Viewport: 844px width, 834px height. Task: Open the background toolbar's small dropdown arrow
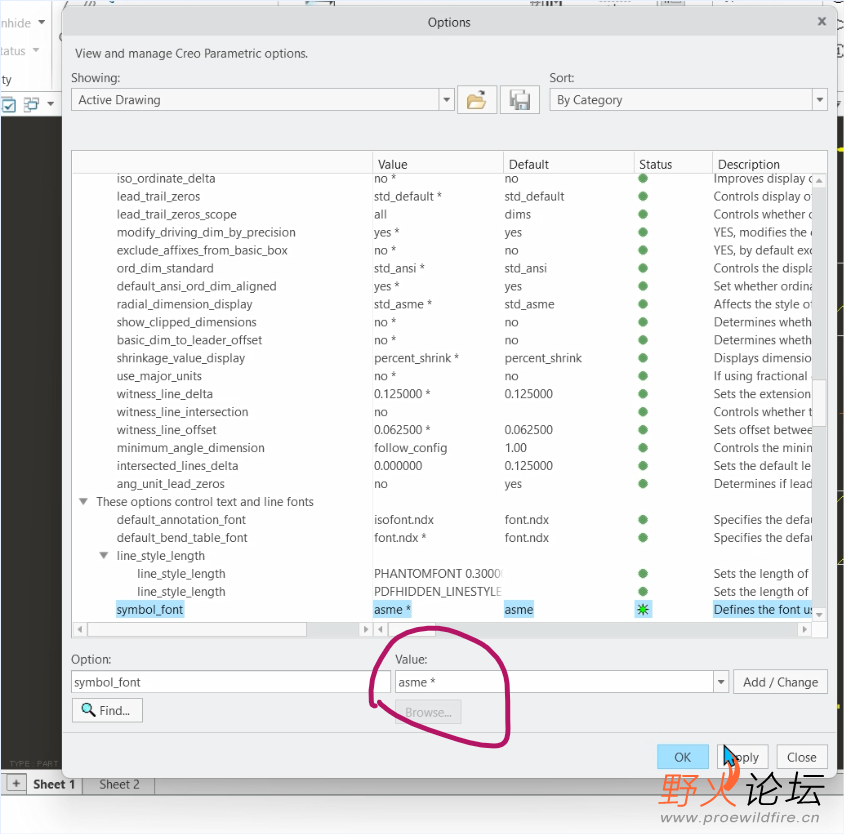pyautogui.click(x=51, y=103)
